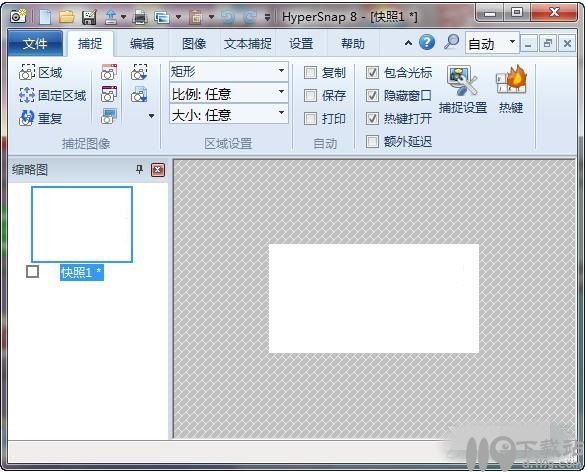Screen dimensions: 585x472
Task: Pin the 缩略图 thumbnail panel
Action: (139, 170)
